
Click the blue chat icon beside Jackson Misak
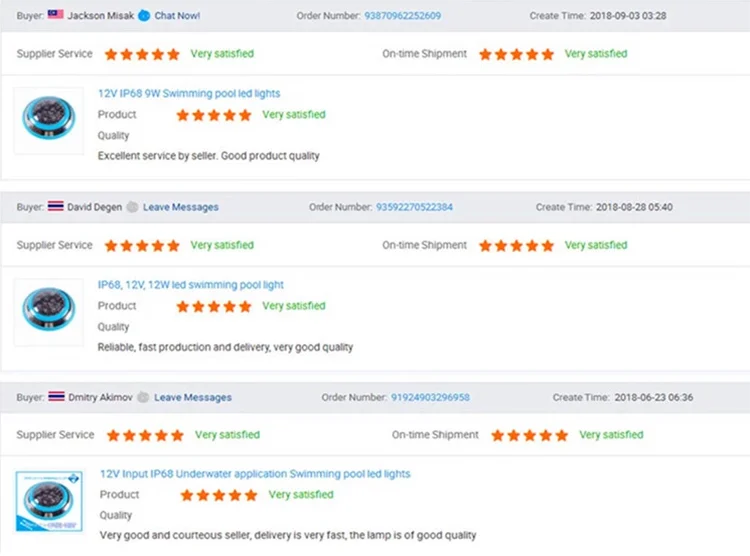point(146,16)
